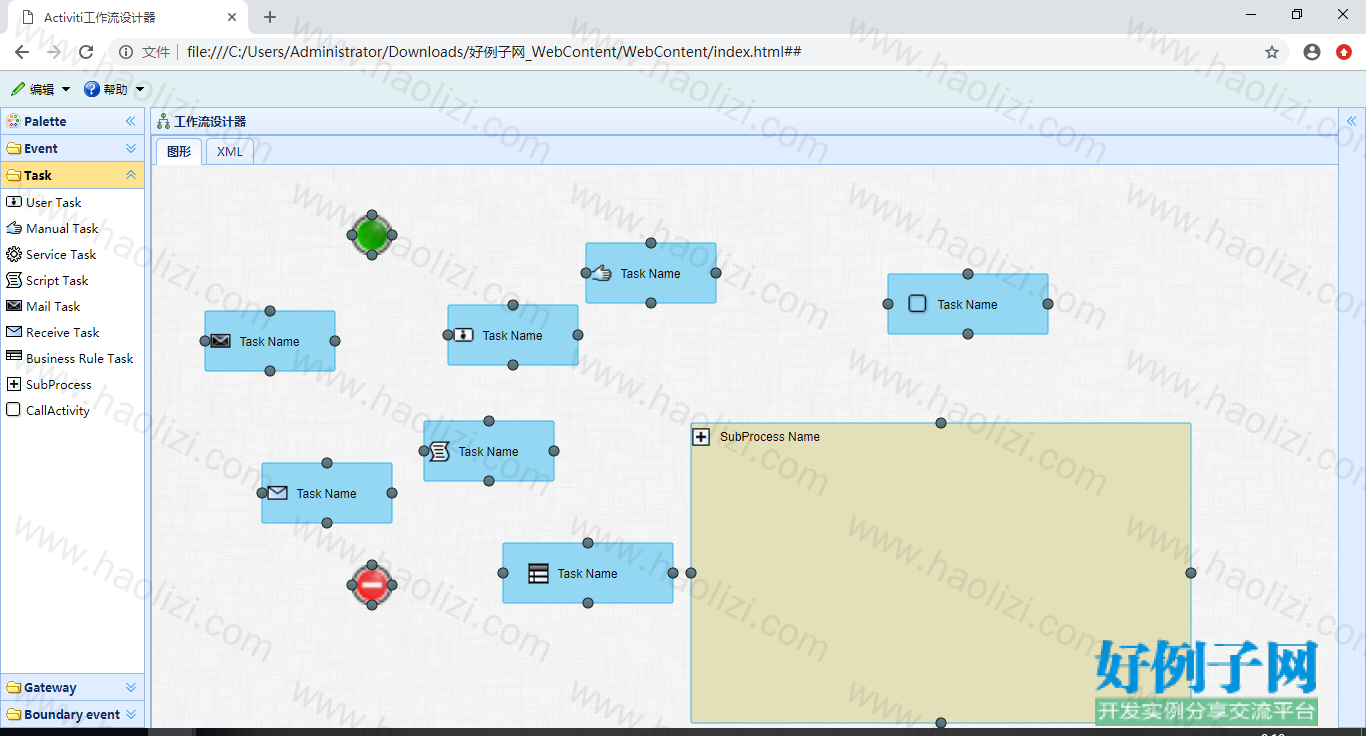Expand the right side panel

tap(1352, 121)
